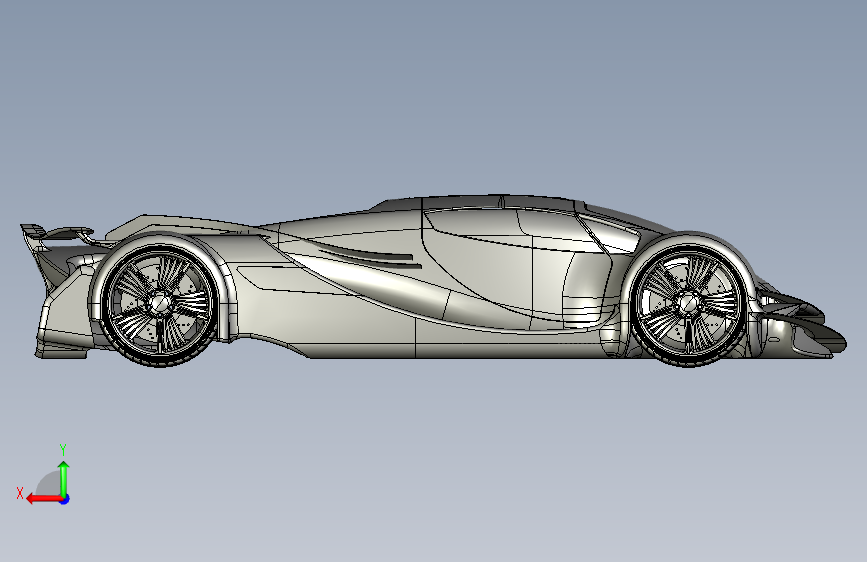Viewport: 867px width, 562px height.
Task: Click the red X axis arrow on the triad
Action: [x=44, y=499]
